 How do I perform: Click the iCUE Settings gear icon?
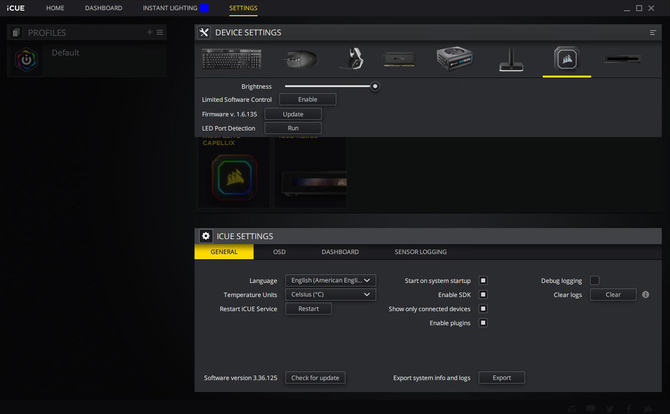pyautogui.click(x=206, y=236)
